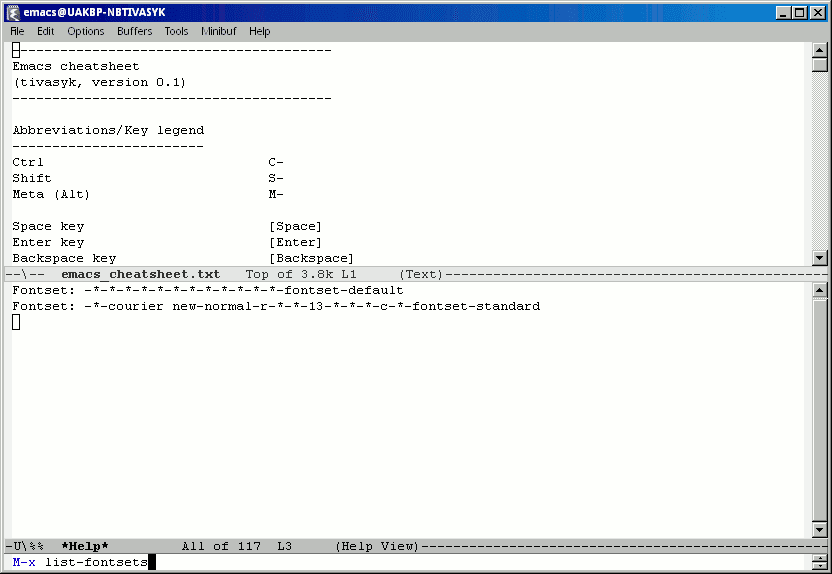Click the 'Abbreviations/Key legend' heading
Image resolution: width=832 pixels, height=574 pixels.
[x=108, y=130]
